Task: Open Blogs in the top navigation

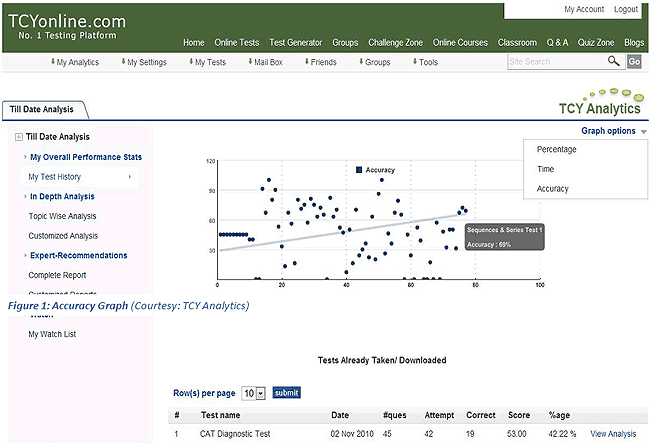Action: click(x=634, y=43)
